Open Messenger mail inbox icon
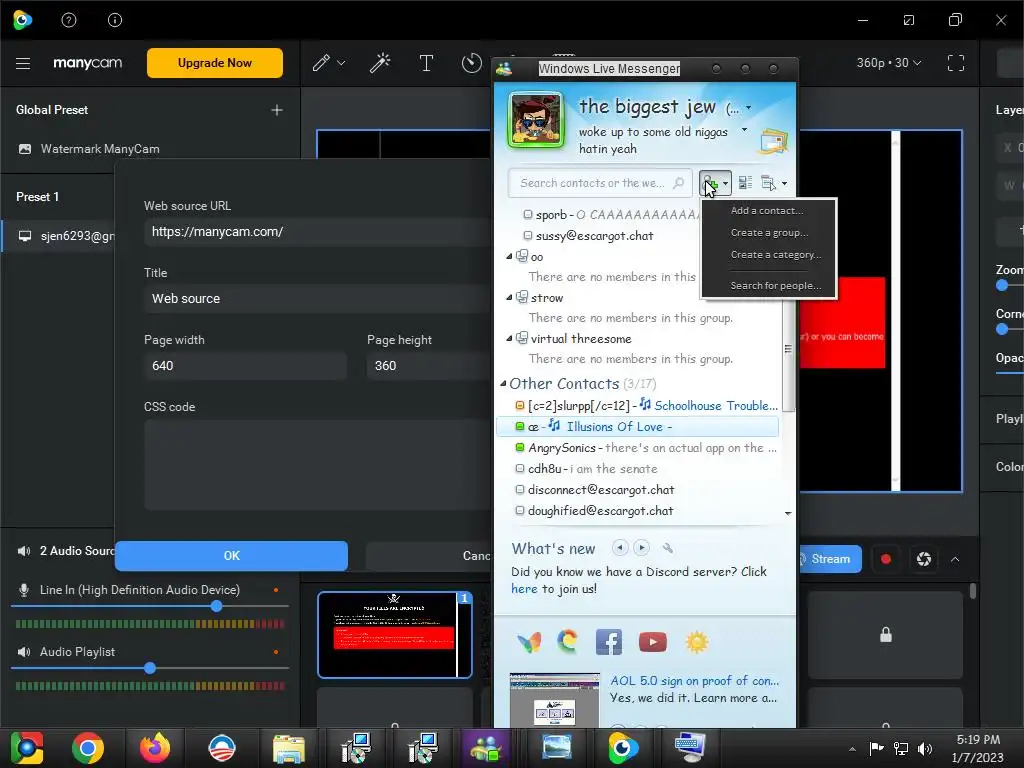1024x768 pixels. [x=773, y=141]
